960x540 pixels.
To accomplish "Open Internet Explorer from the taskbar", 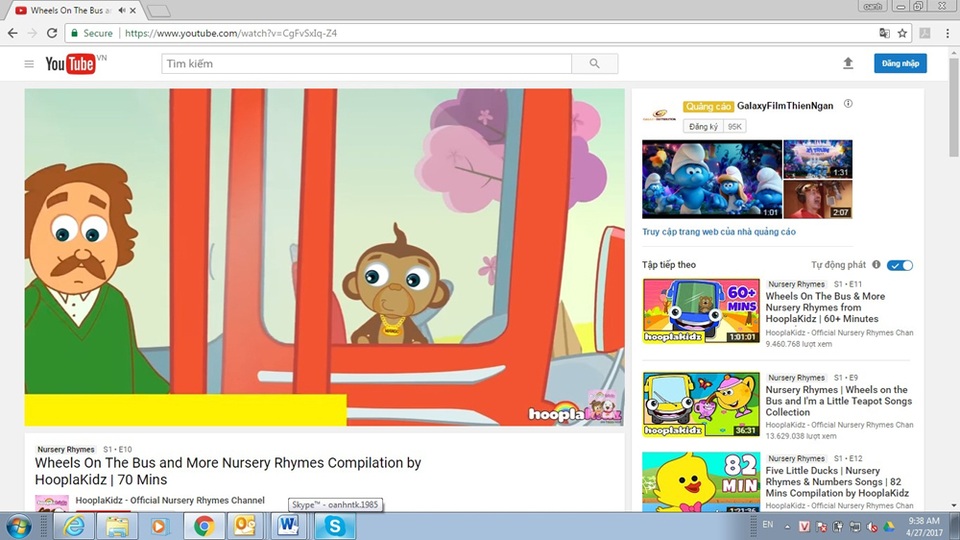I will [74, 526].
